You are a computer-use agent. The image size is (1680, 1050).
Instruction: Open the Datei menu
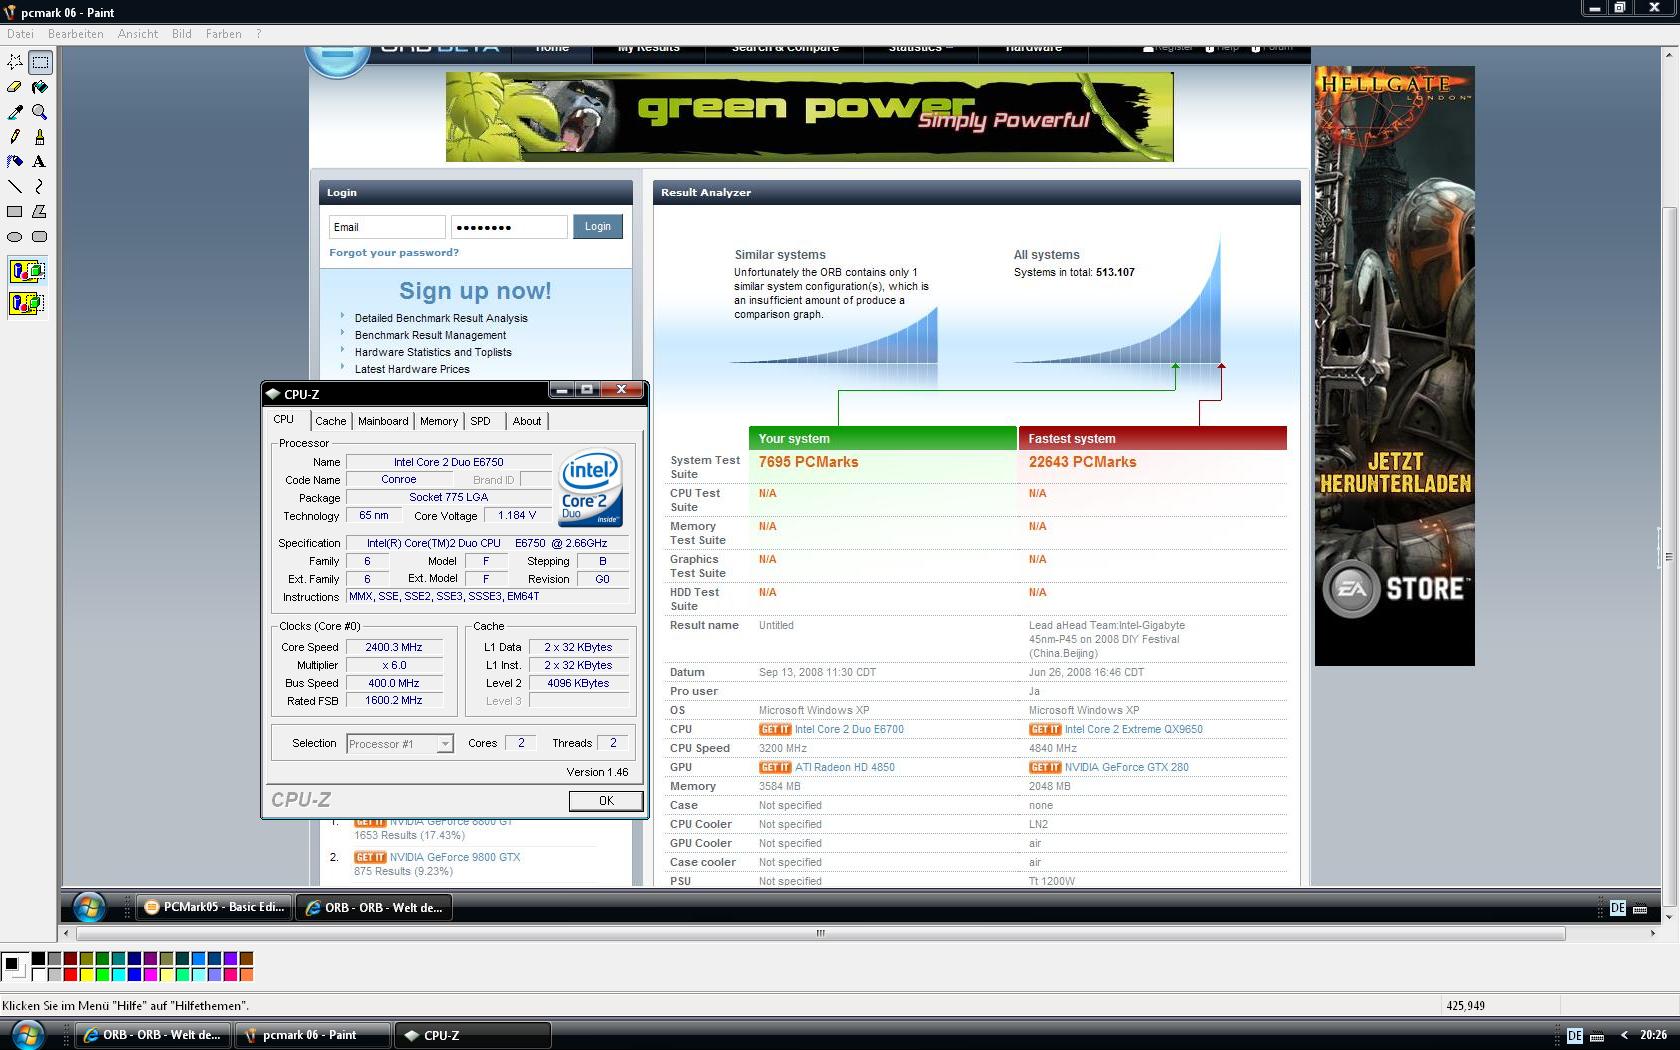(20, 34)
